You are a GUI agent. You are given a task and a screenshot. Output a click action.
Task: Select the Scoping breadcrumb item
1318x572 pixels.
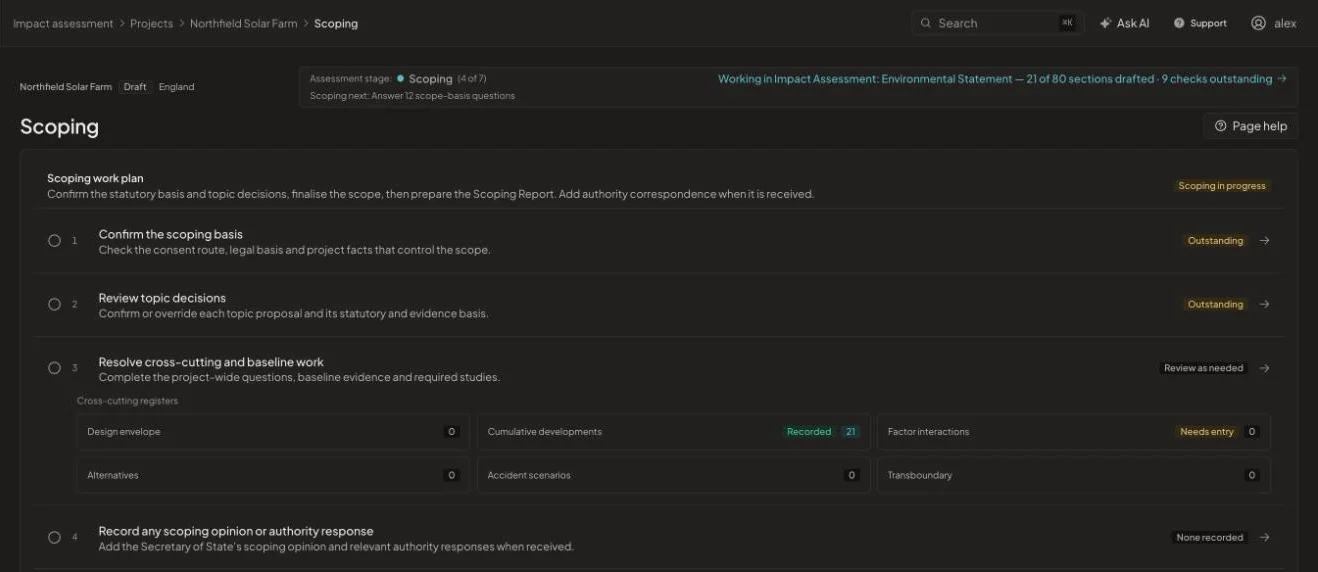pos(336,23)
